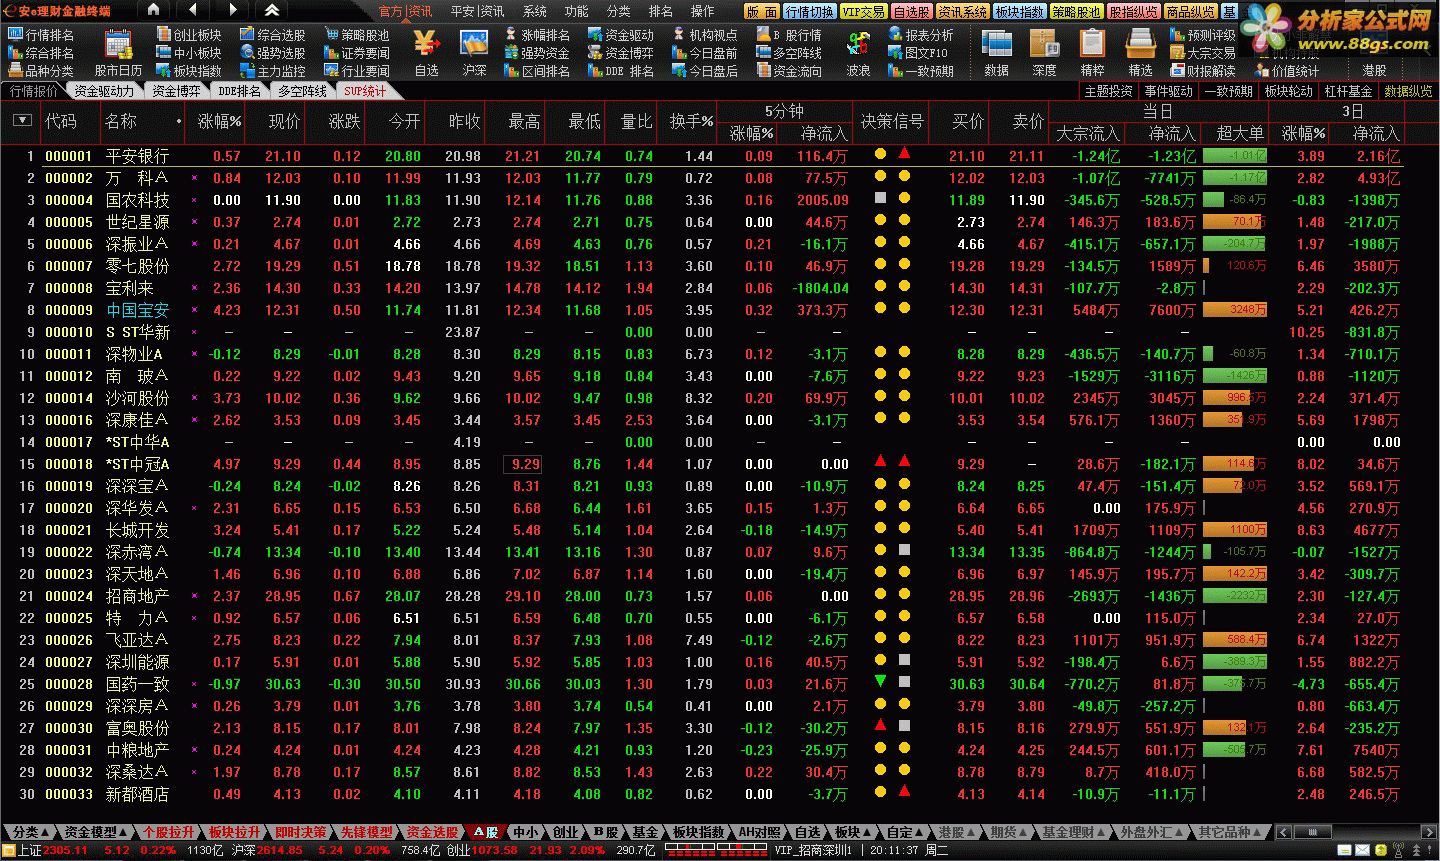1440x861 pixels.
Task: Open 深度 F9 icon
Action: click(x=1044, y=54)
